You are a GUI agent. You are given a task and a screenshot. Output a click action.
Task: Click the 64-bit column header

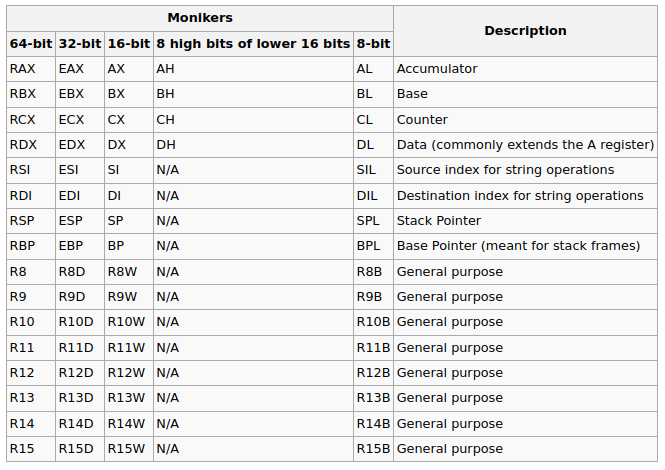tap(31, 44)
